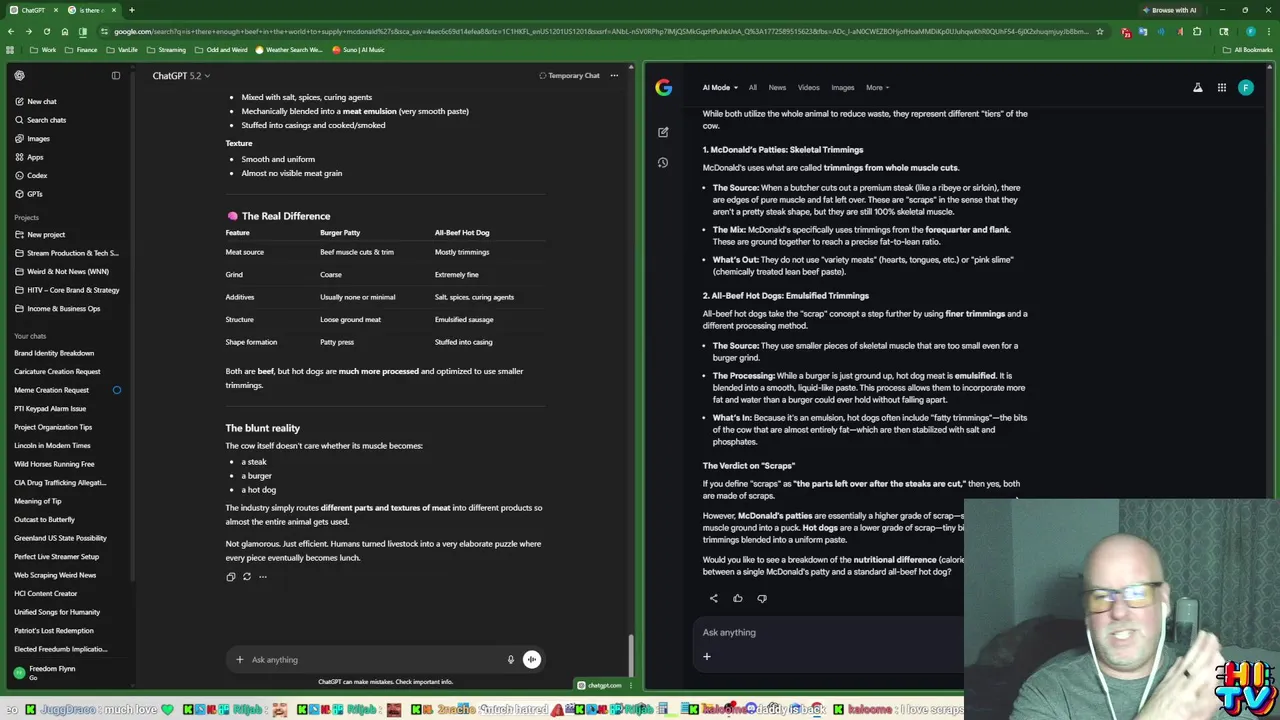Select the Images tab in Google search
The height and width of the screenshot is (720, 1280).
[843, 88]
